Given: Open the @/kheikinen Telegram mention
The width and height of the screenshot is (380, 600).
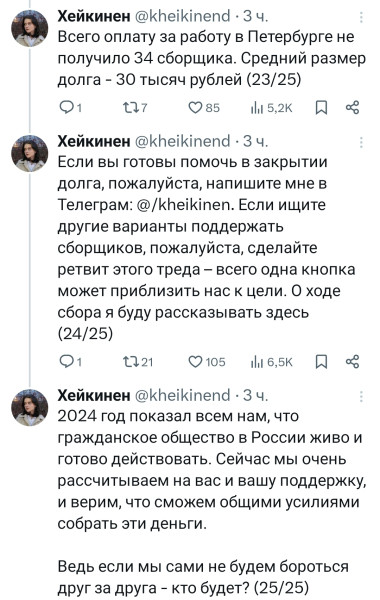Looking at the screenshot, I should [184, 205].
